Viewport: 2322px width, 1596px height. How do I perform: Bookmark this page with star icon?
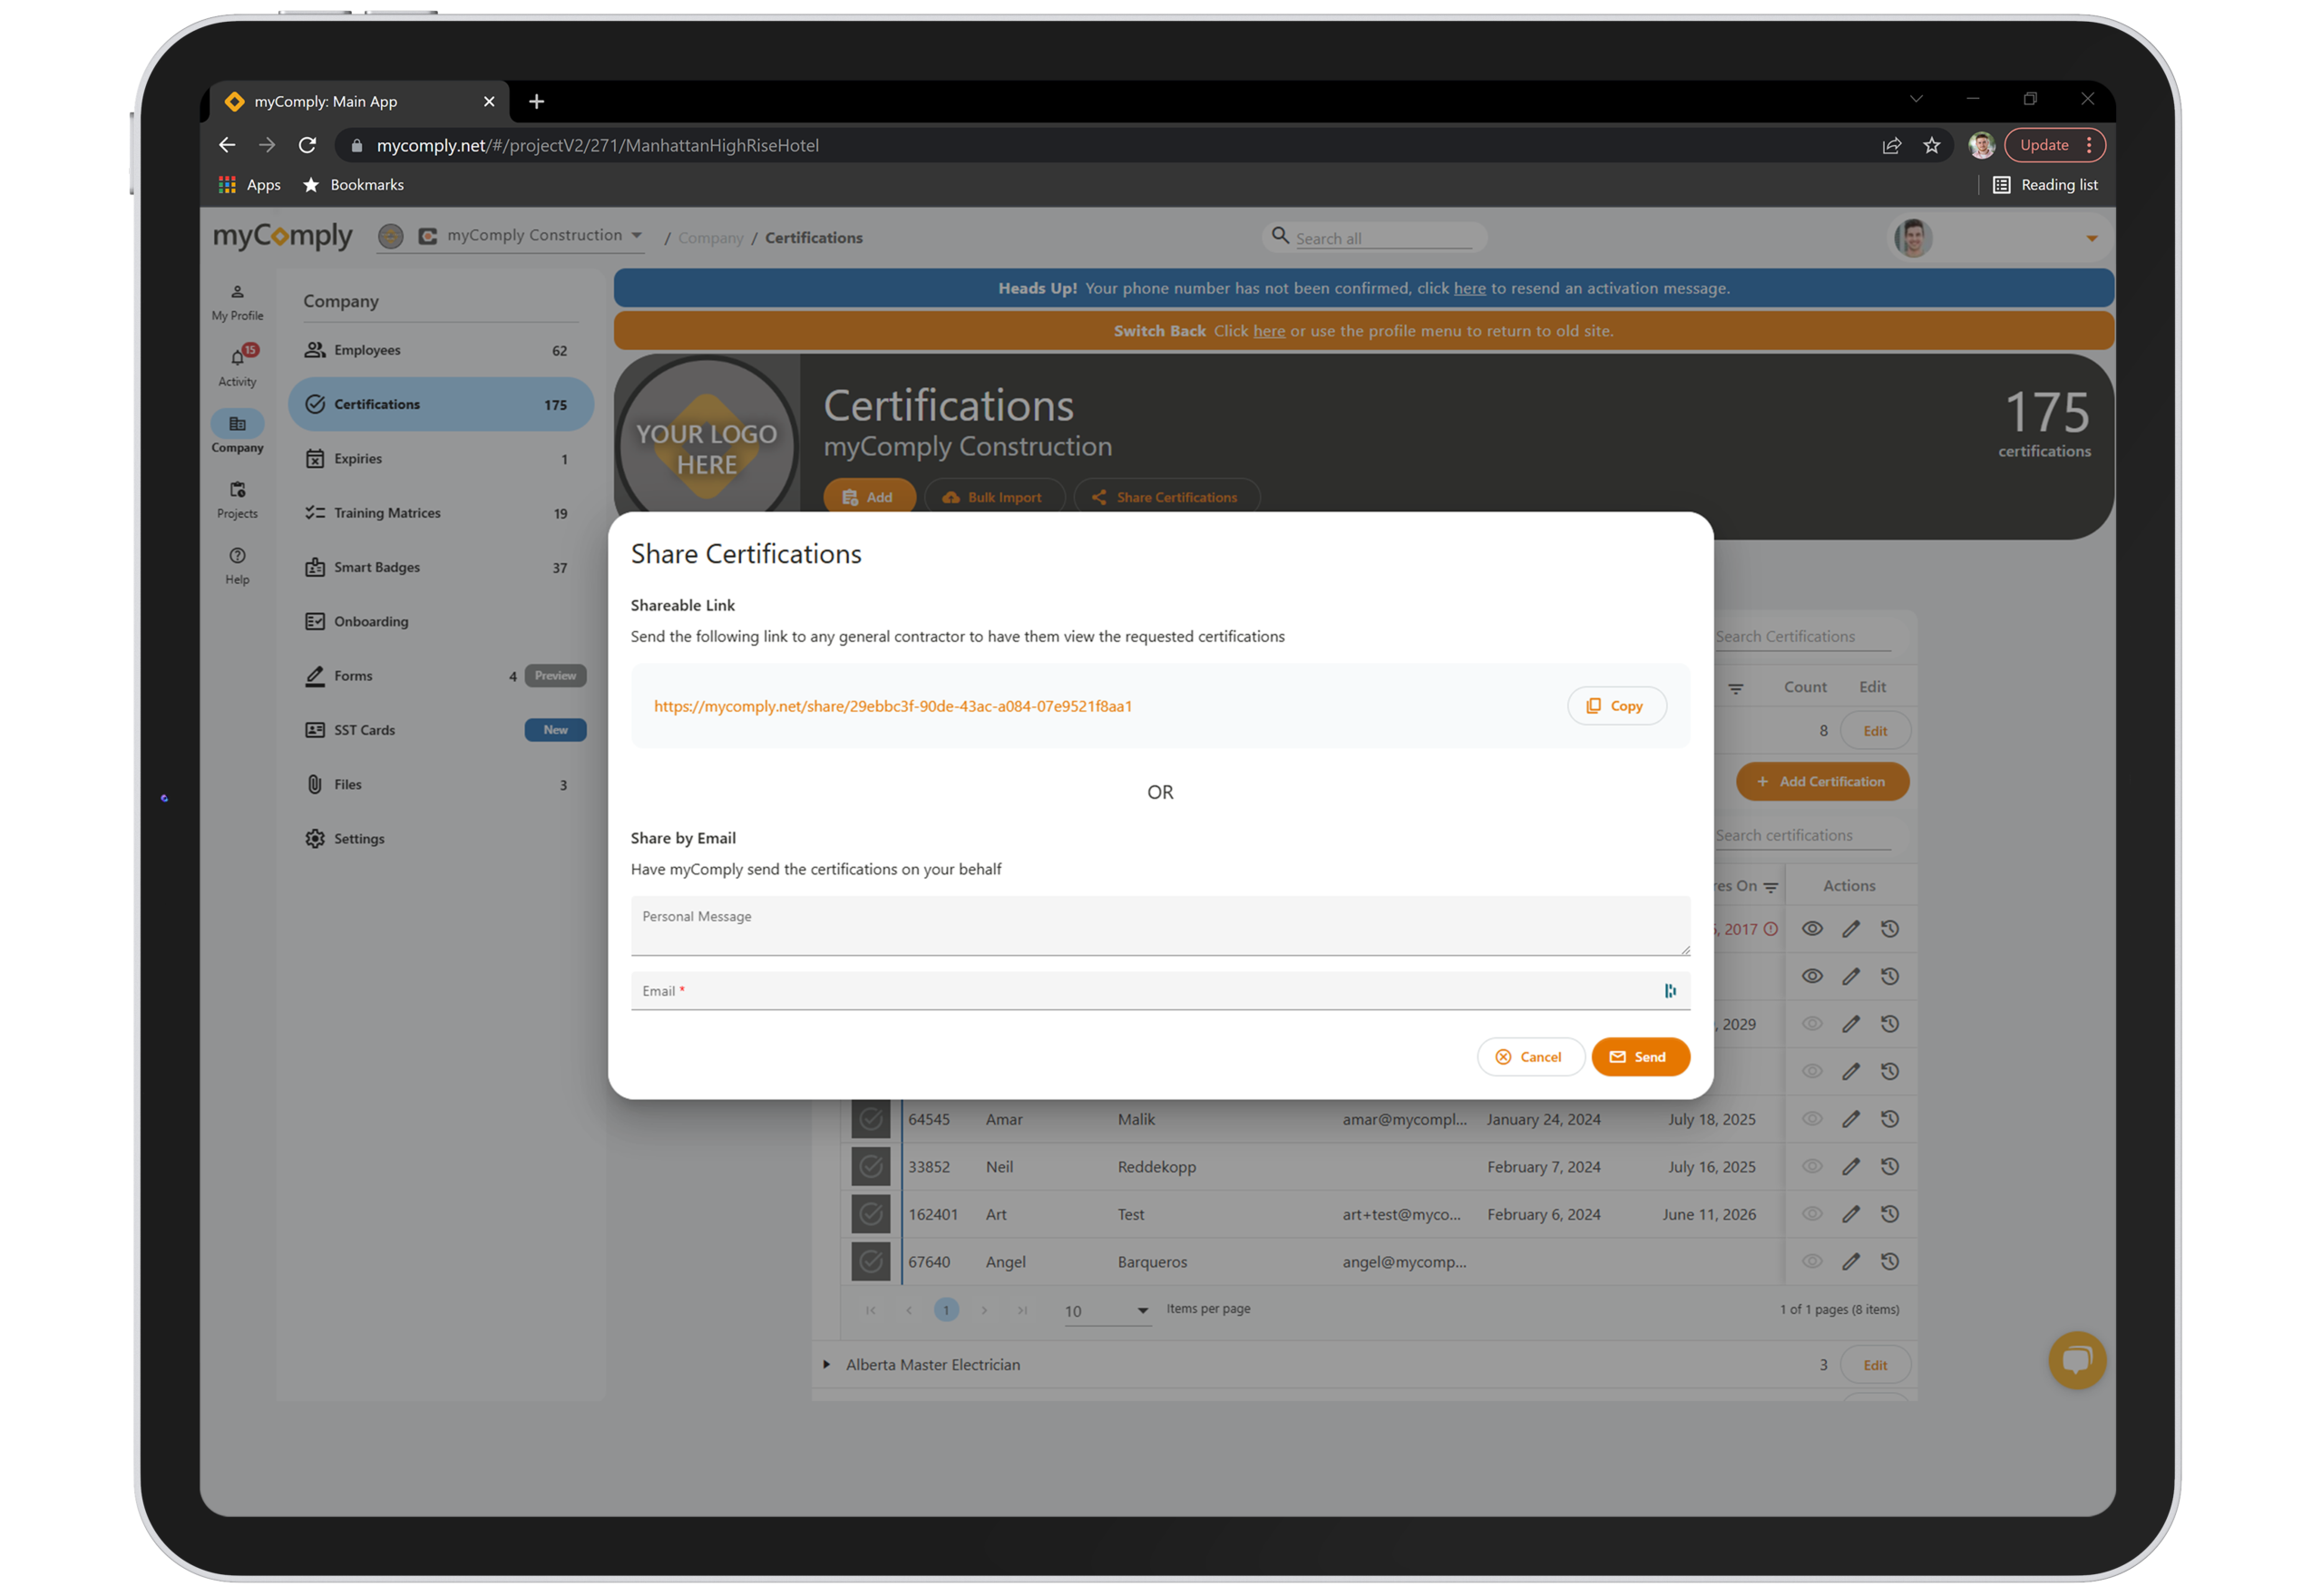[x=1931, y=145]
